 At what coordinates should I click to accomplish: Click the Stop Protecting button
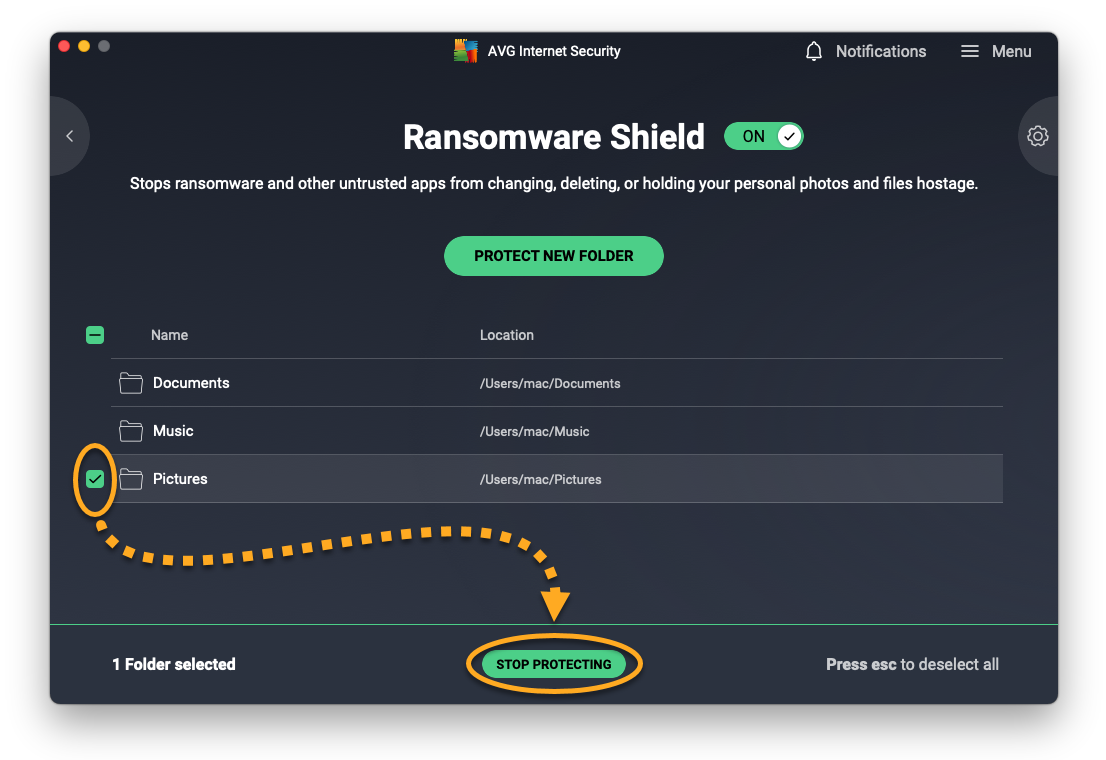(553, 664)
